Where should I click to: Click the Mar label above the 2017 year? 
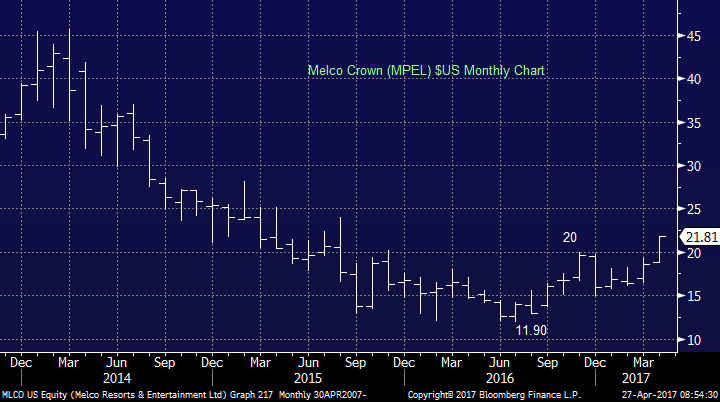pyautogui.click(x=643, y=363)
